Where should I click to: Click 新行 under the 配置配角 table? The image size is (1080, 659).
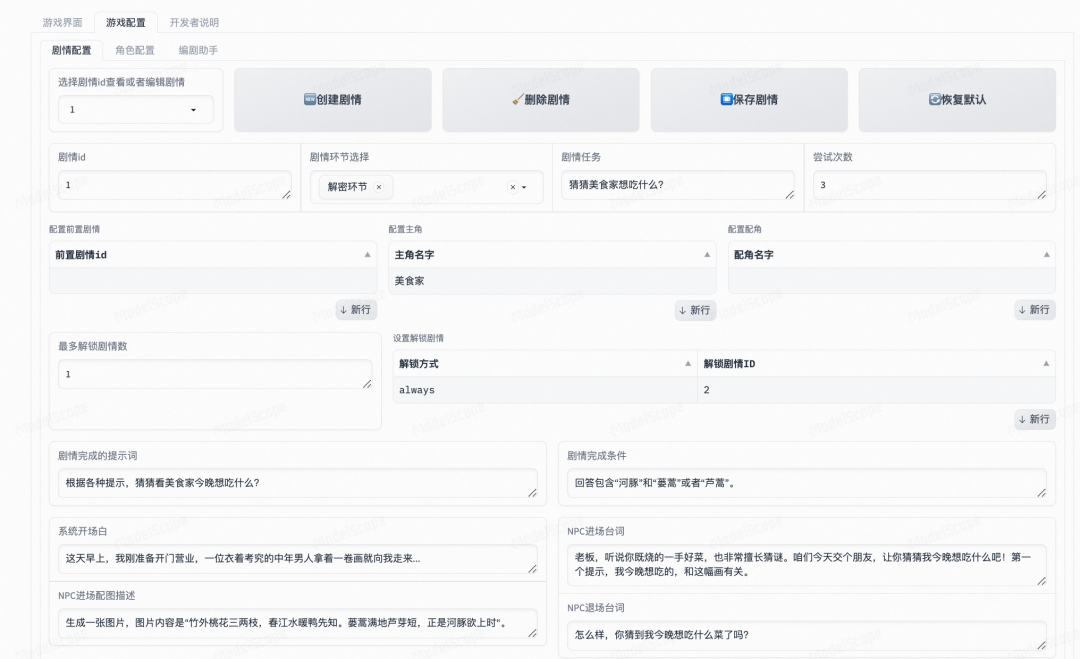(x=1034, y=311)
